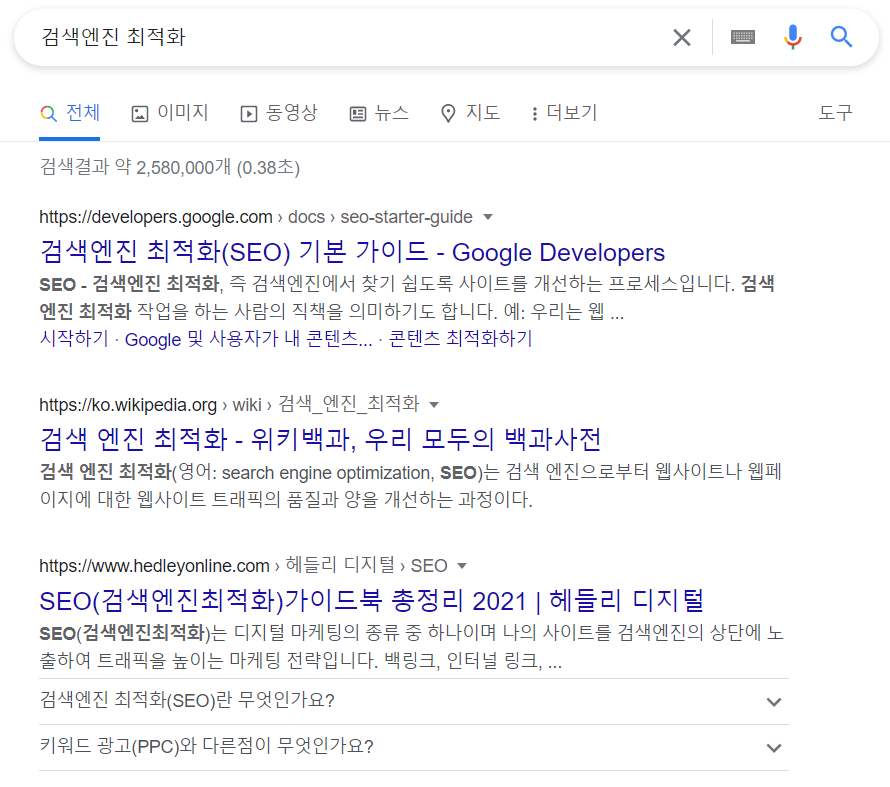The width and height of the screenshot is (890, 787).
Task: Click the search input field containing 검색엔진 최적화
Action: [x=352, y=37]
